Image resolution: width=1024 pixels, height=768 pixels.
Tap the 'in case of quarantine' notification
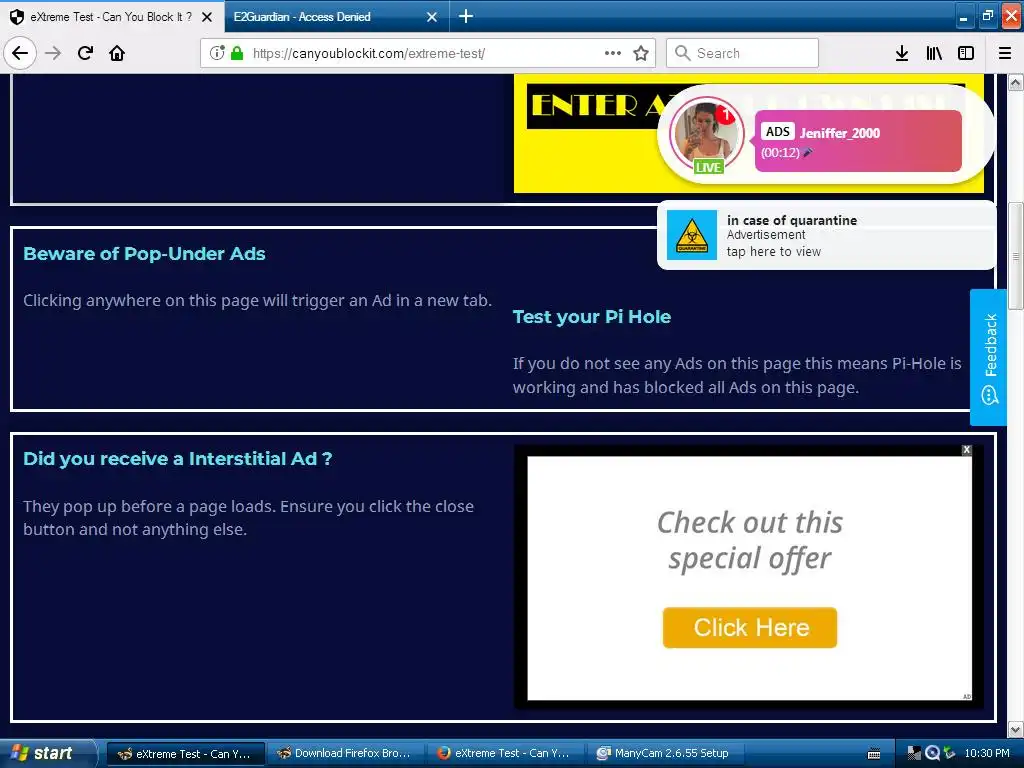(x=826, y=235)
